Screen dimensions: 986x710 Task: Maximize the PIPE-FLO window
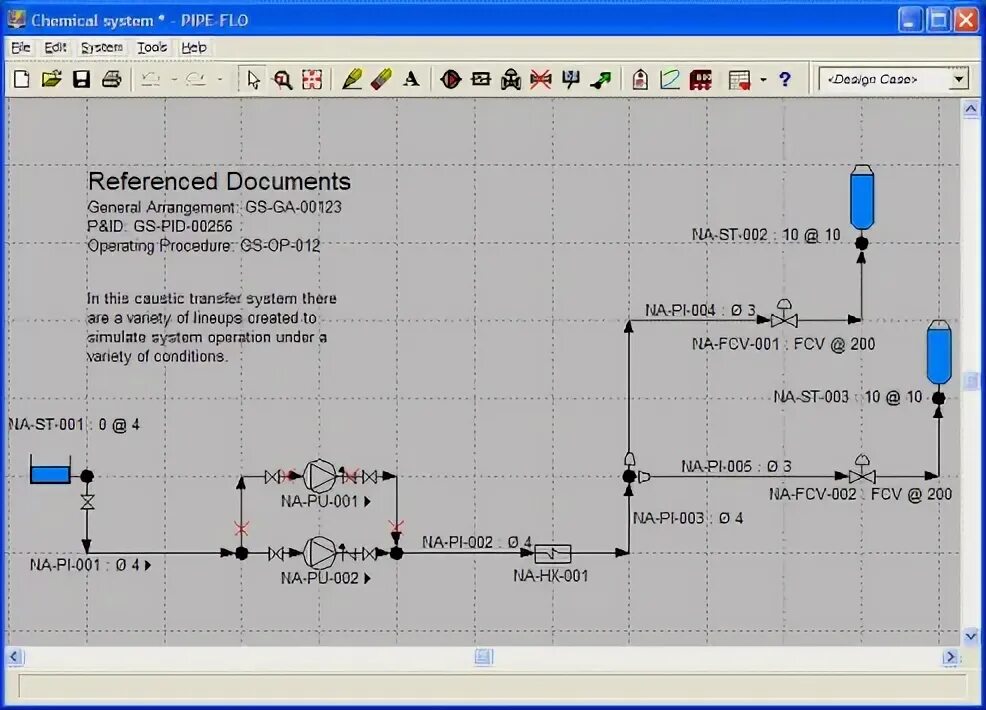pyautogui.click(x=939, y=19)
